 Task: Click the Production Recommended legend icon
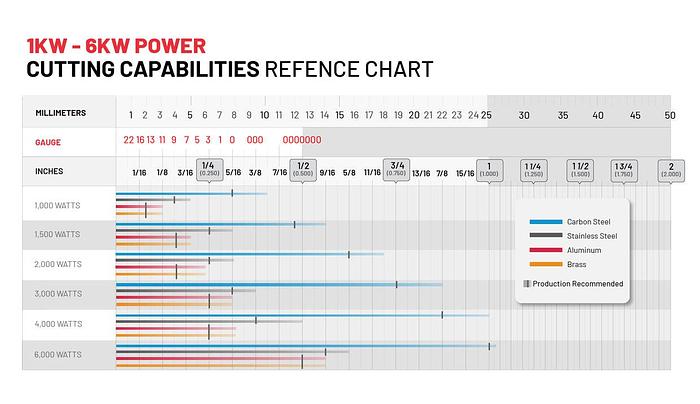click(x=526, y=284)
